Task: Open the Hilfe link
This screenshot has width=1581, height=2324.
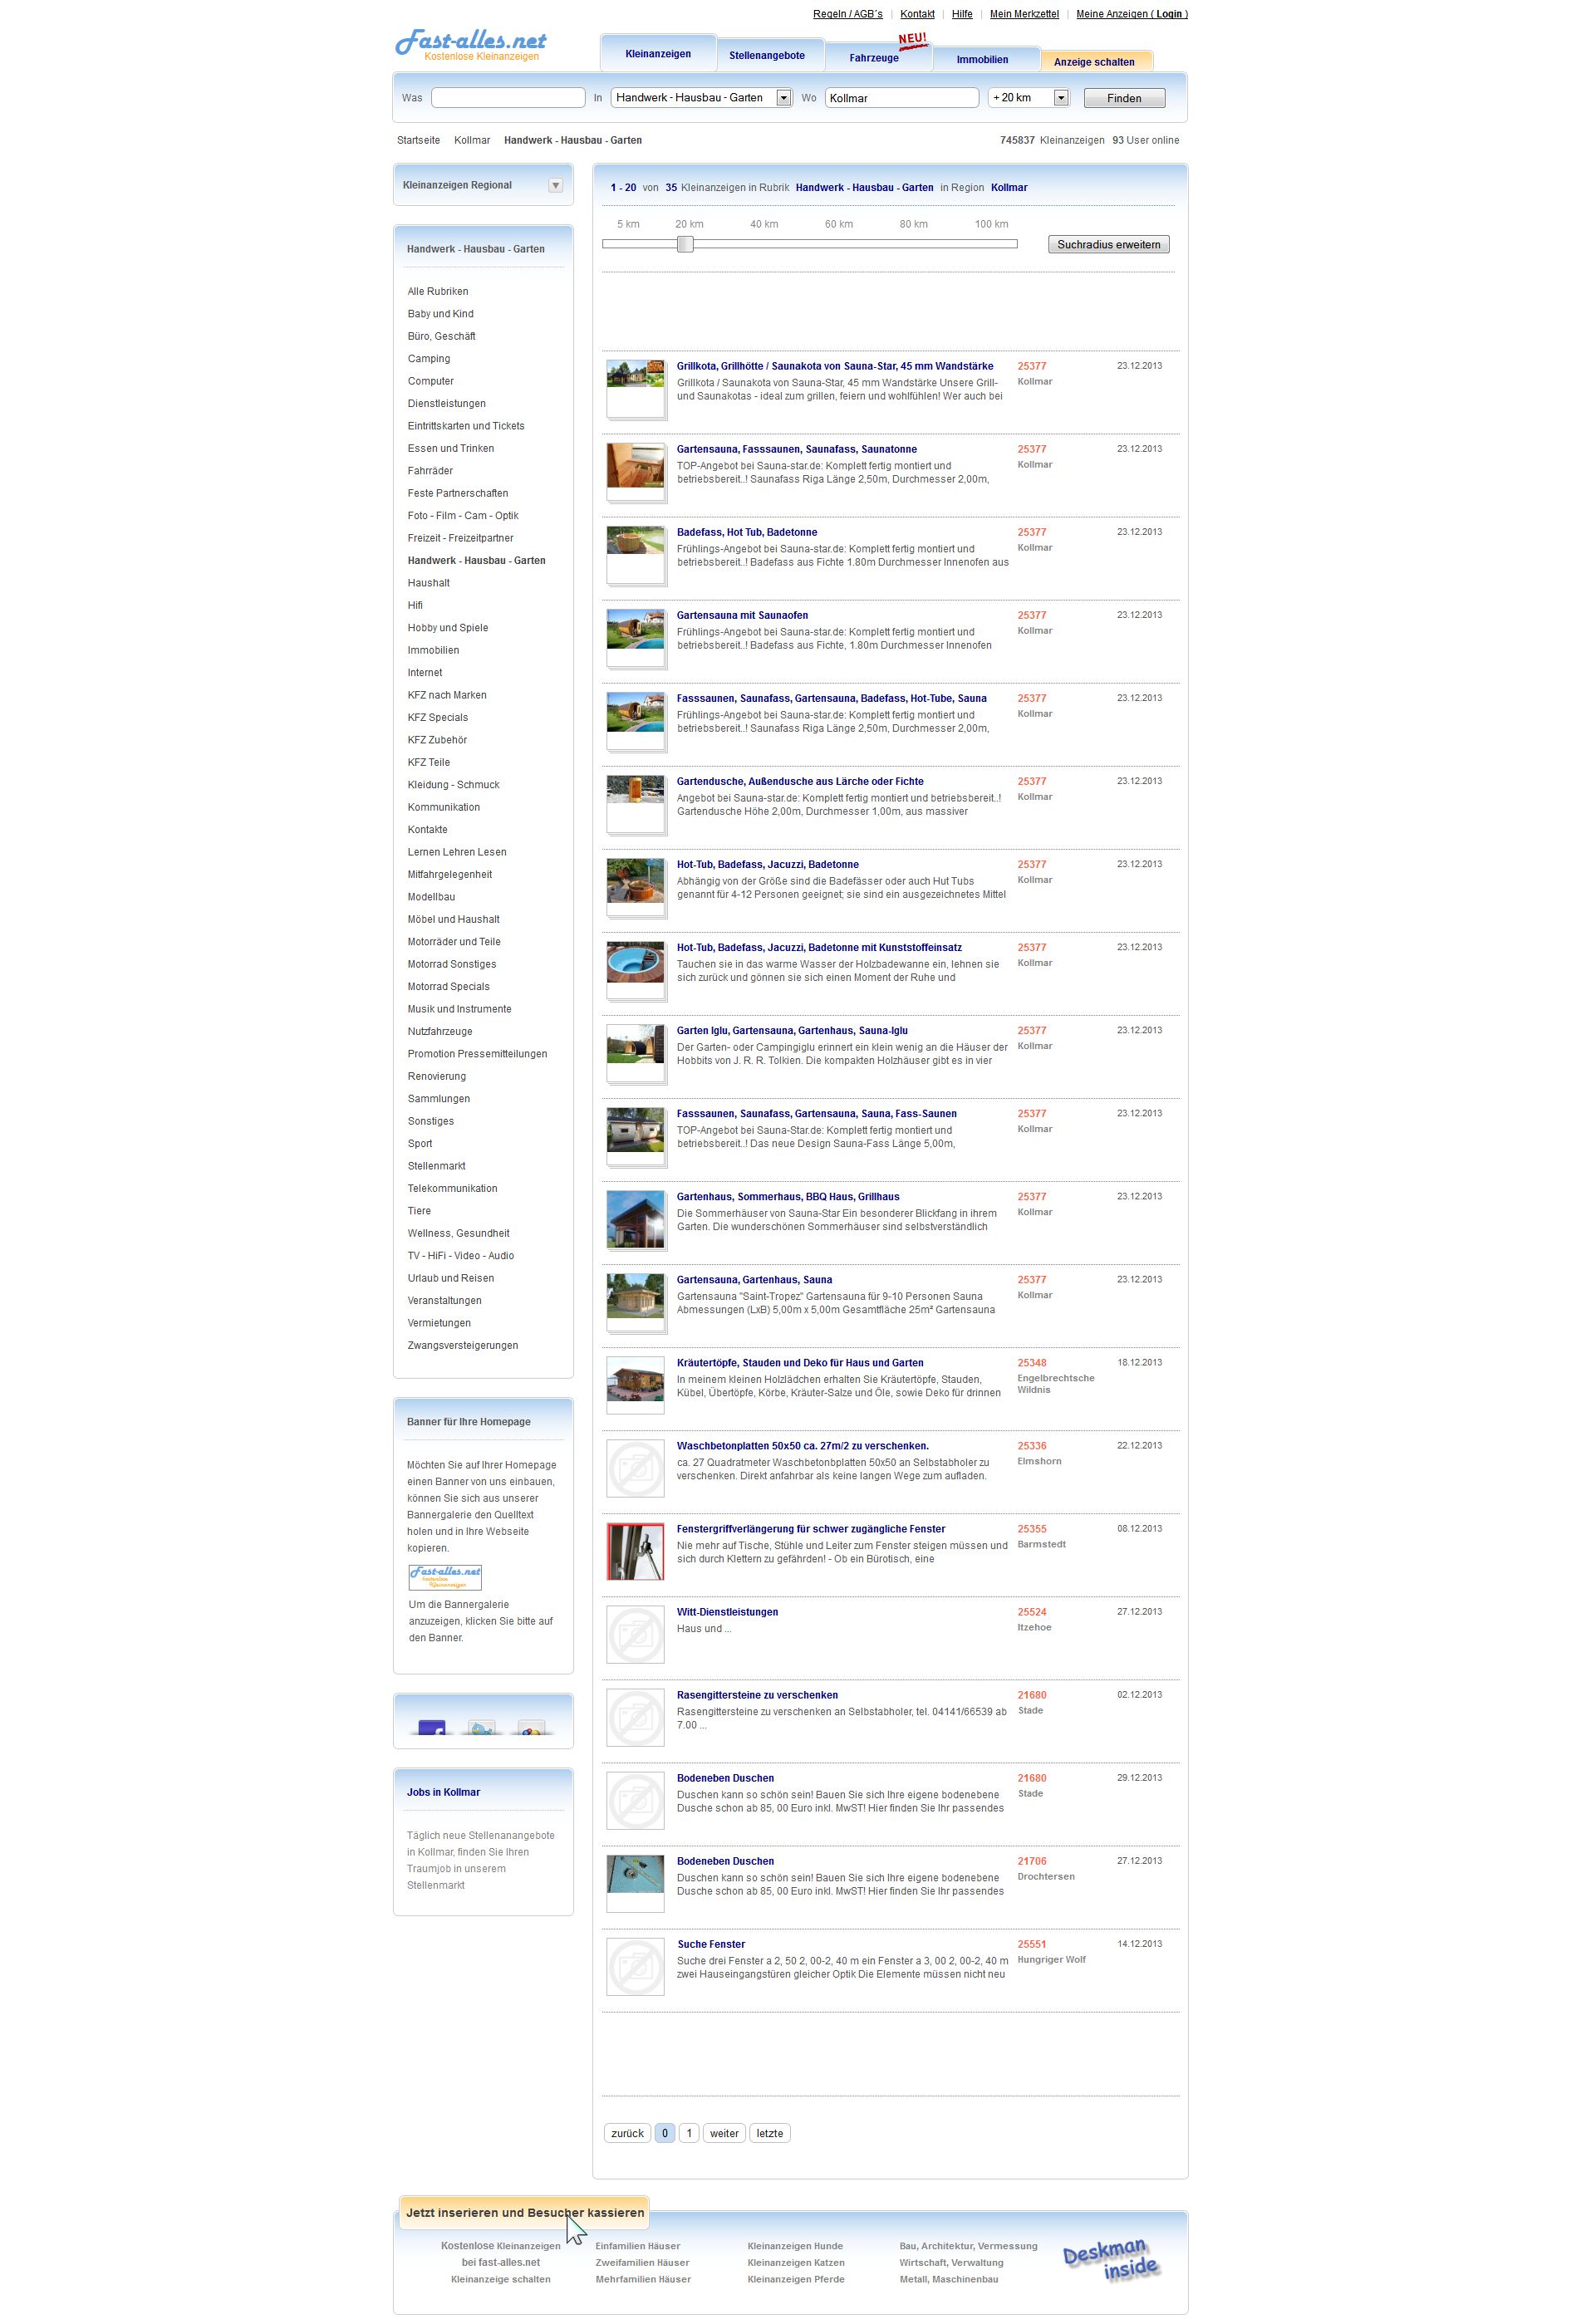Action: point(962,14)
